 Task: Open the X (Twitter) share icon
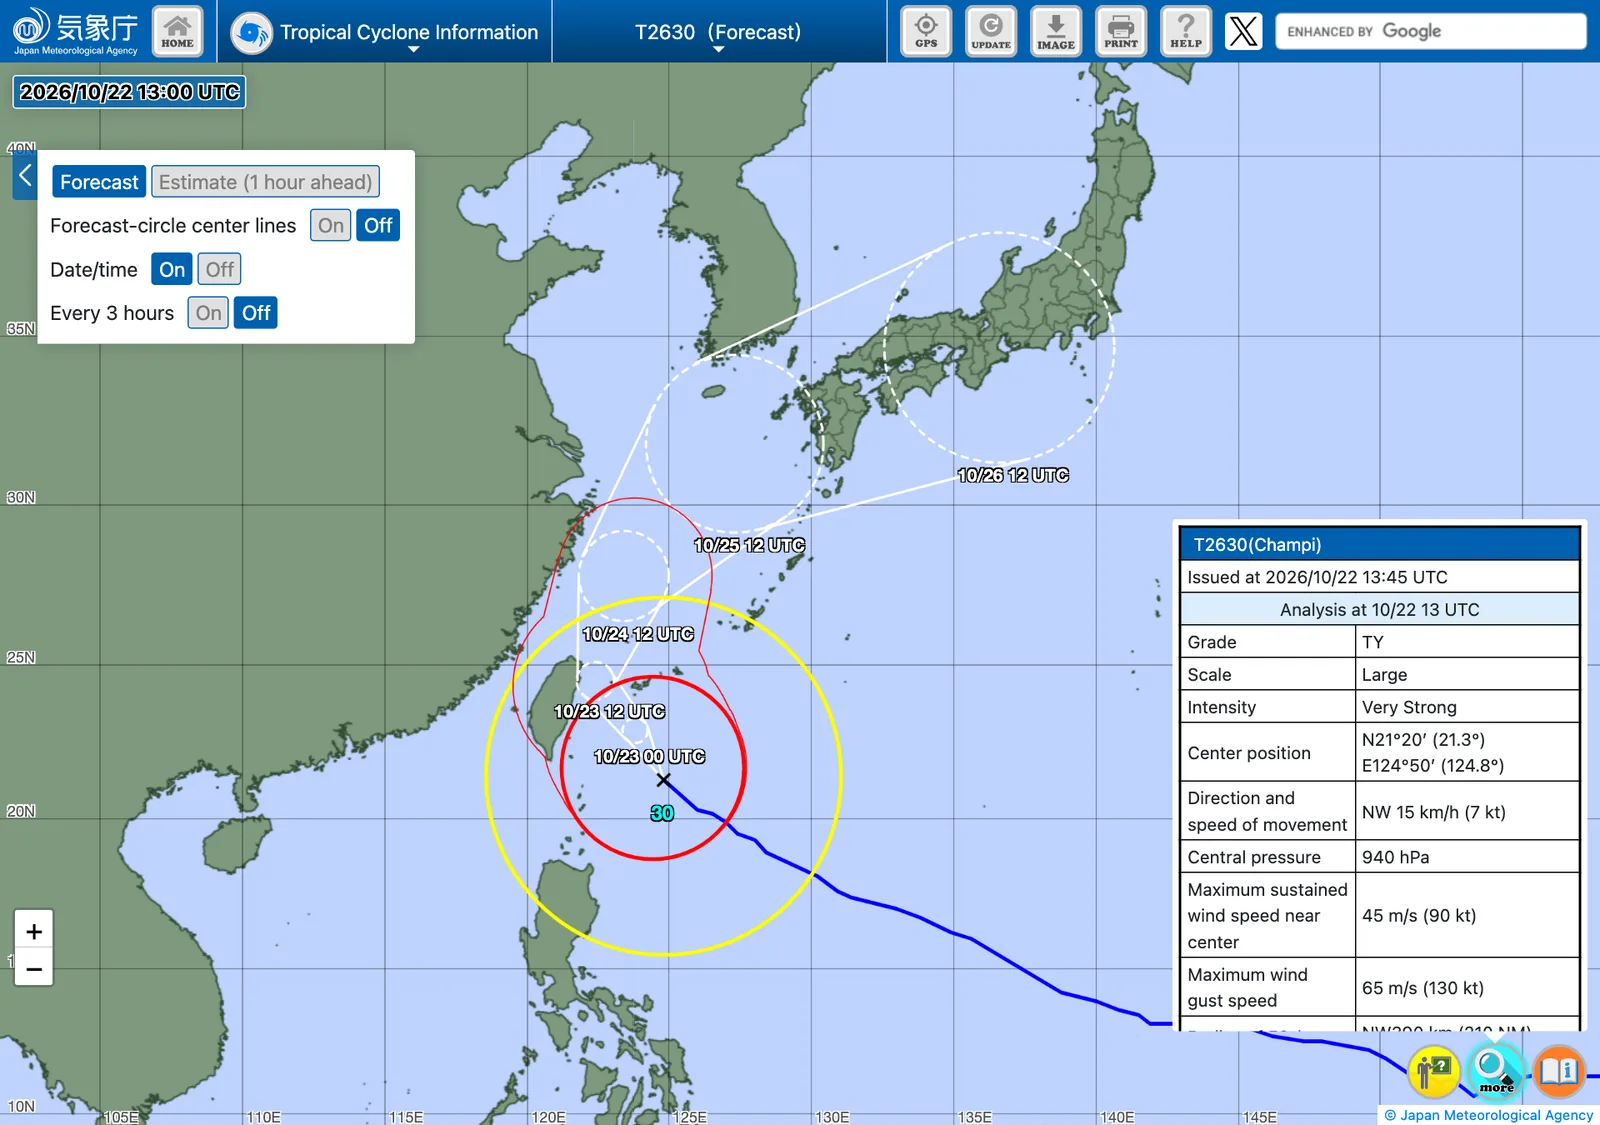click(1243, 31)
